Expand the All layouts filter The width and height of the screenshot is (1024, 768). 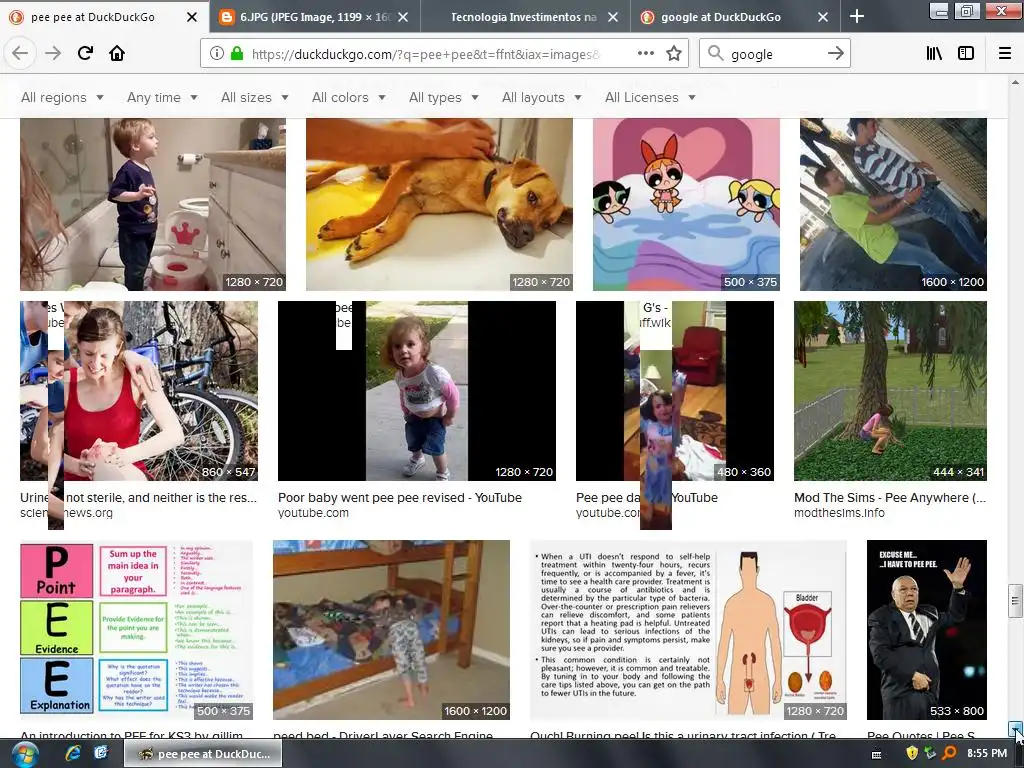(x=541, y=97)
